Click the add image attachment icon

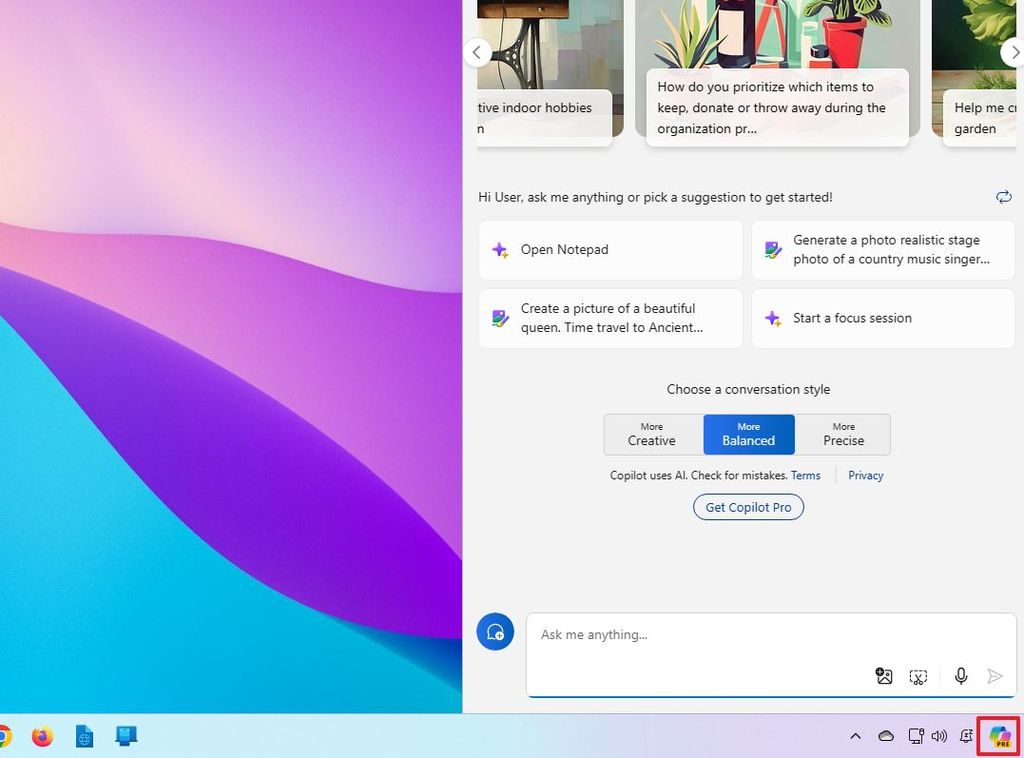(884, 676)
